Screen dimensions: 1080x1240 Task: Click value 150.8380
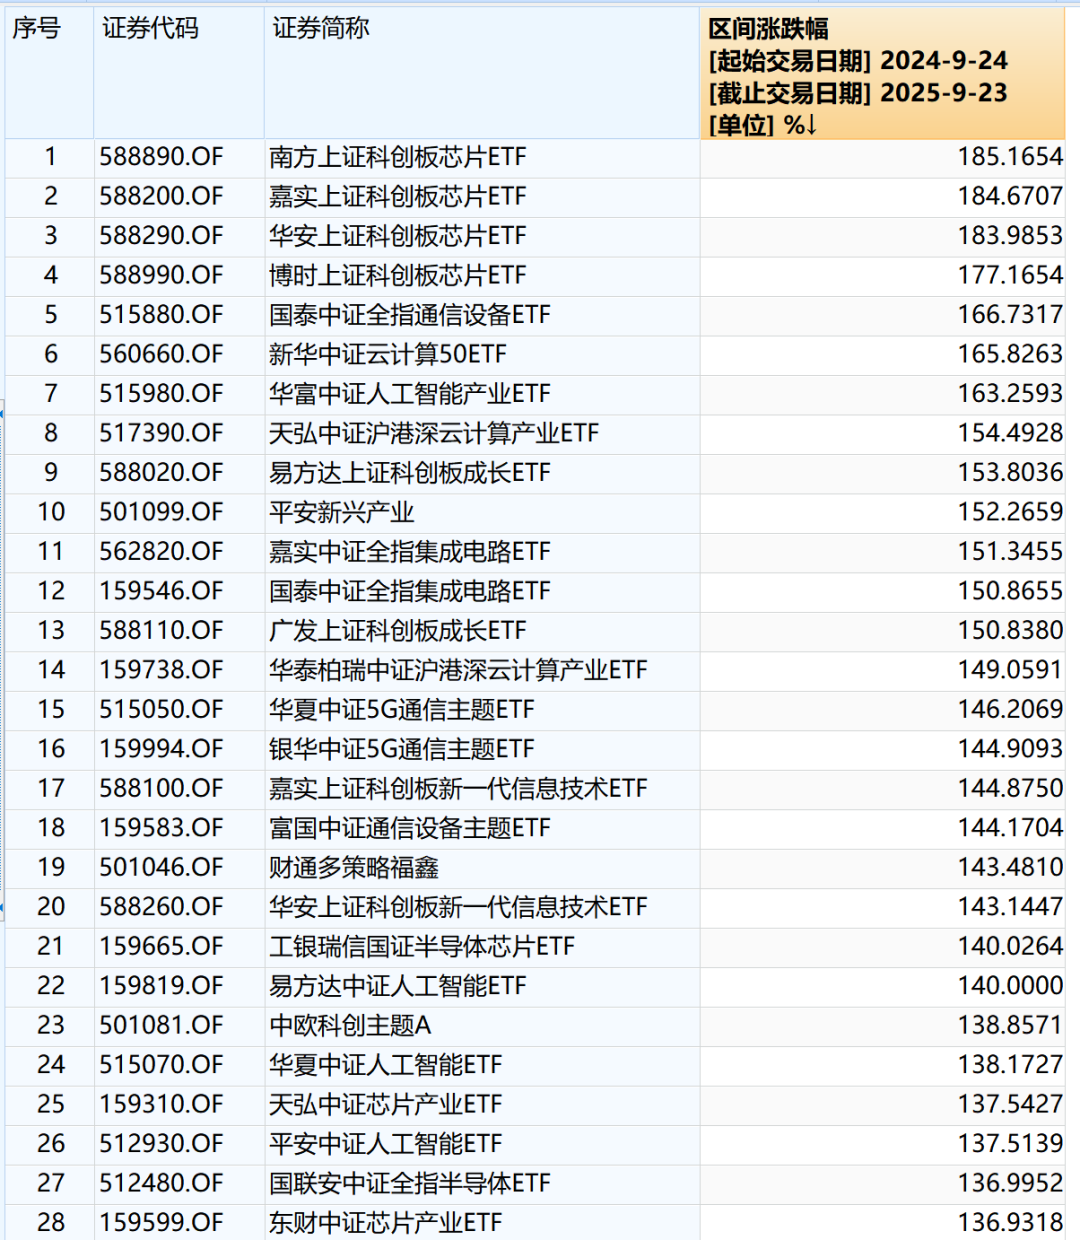1010,631
